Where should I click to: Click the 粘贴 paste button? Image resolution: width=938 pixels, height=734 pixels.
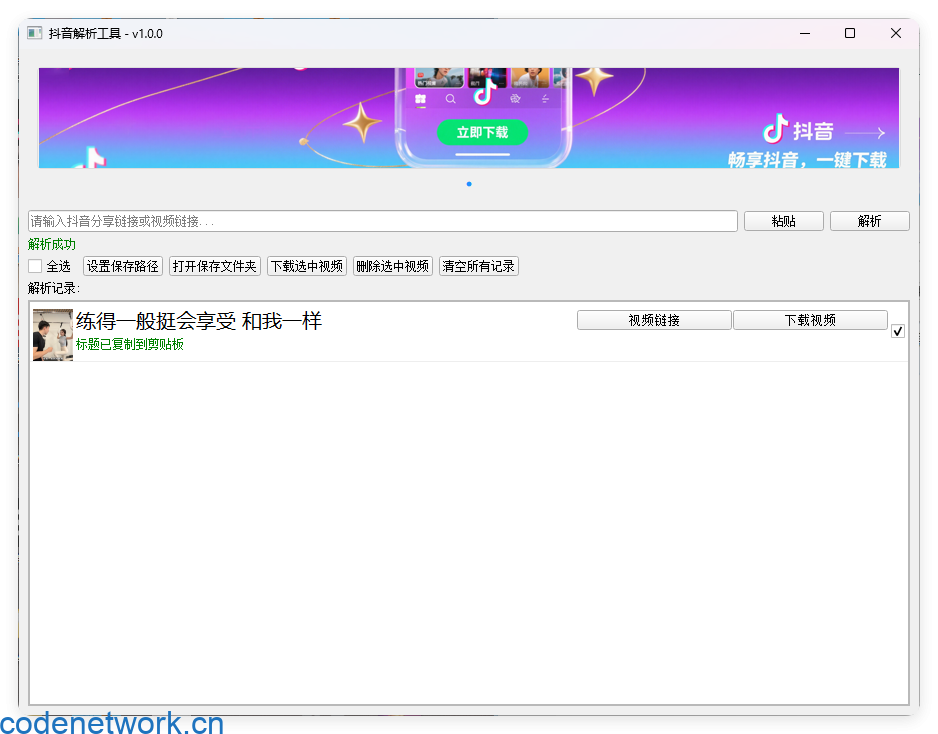784,221
